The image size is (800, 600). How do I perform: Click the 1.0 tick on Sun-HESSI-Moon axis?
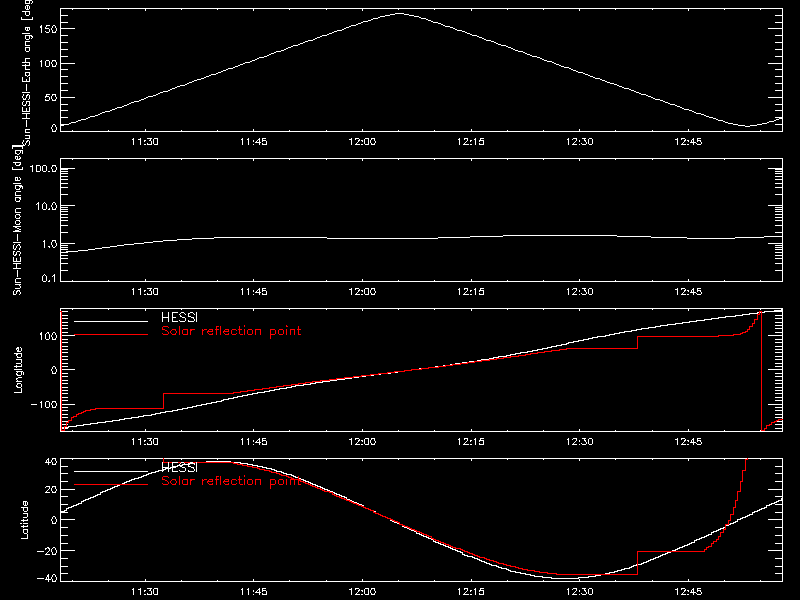(49, 244)
